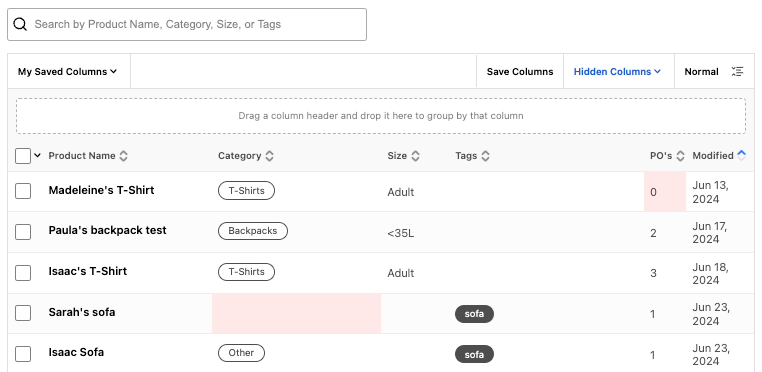Sort by Product Name arrows icon
The height and width of the screenshot is (372, 762).
click(x=124, y=156)
